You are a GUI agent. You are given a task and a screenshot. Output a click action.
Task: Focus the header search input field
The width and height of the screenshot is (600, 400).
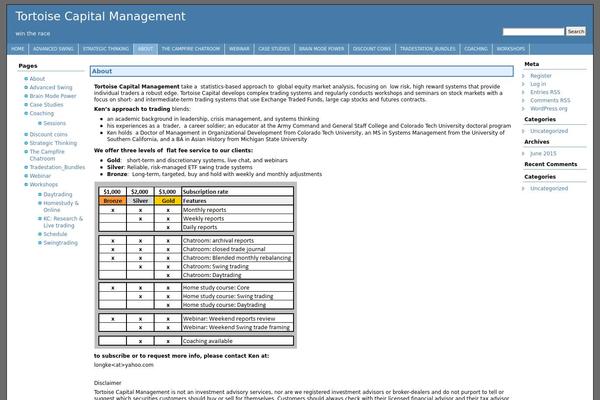(x=533, y=32)
